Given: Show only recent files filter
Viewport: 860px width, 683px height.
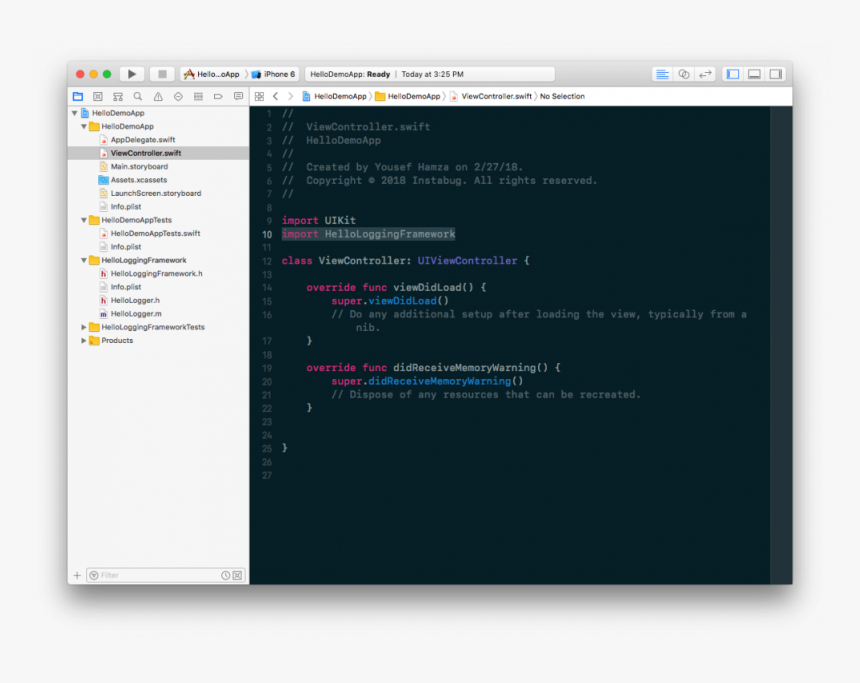Looking at the screenshot, I should pyautogui.click(x=225, y=575).
